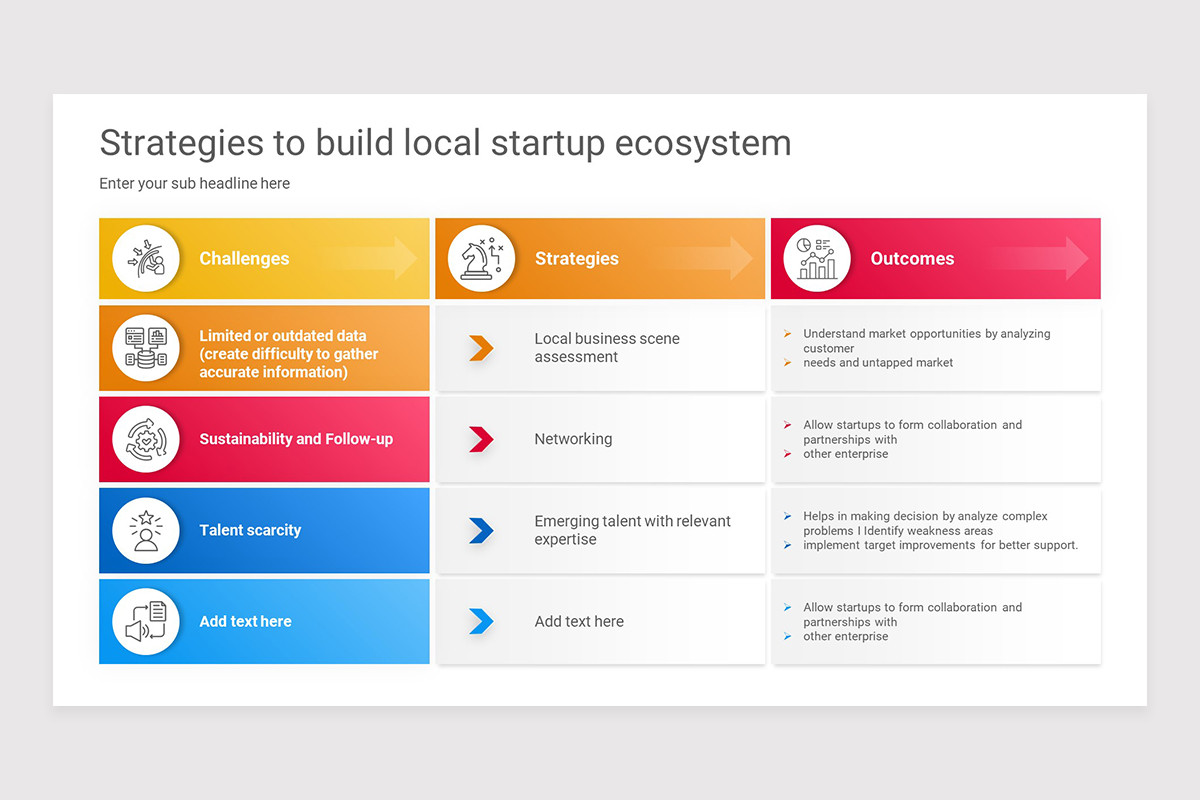Click the Challenges header funnel icon
Screen dimensions: 1200x800
pyautogui.click(x=146, y=259)
